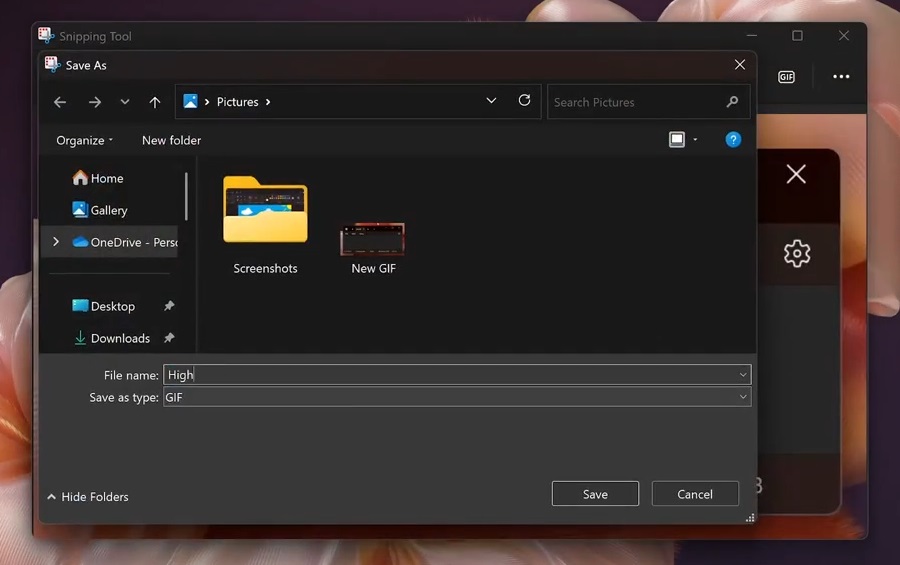Screen dimensions: 900x565
Task: Open the Organize menu
Action: click(x=84, y=140)
